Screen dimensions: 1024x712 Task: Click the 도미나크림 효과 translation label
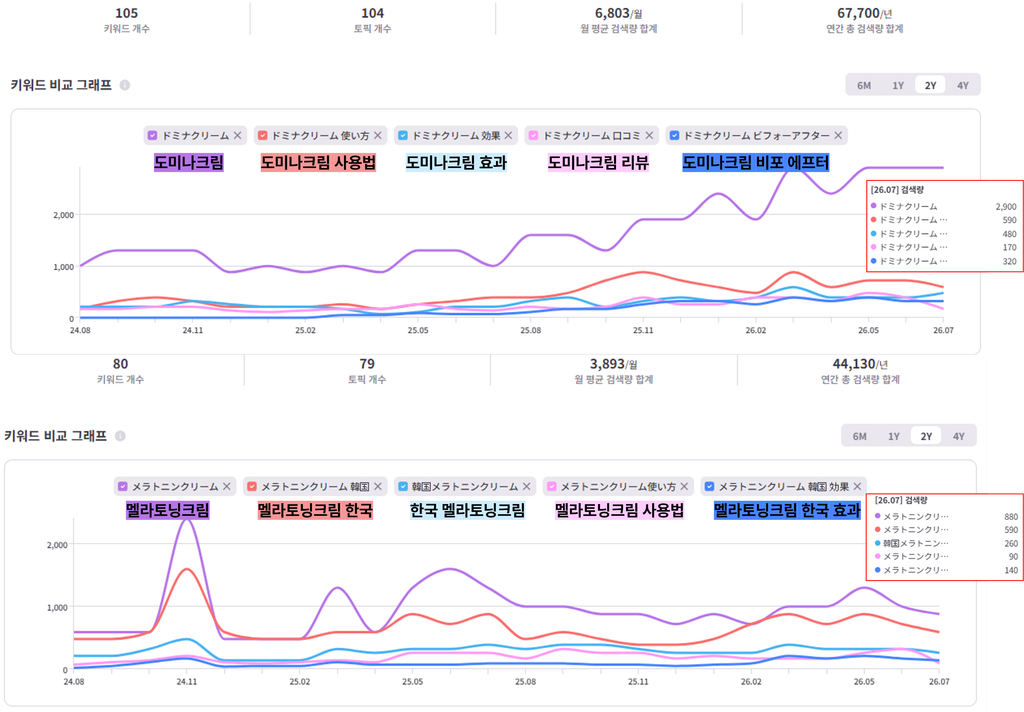click(456, 163)
